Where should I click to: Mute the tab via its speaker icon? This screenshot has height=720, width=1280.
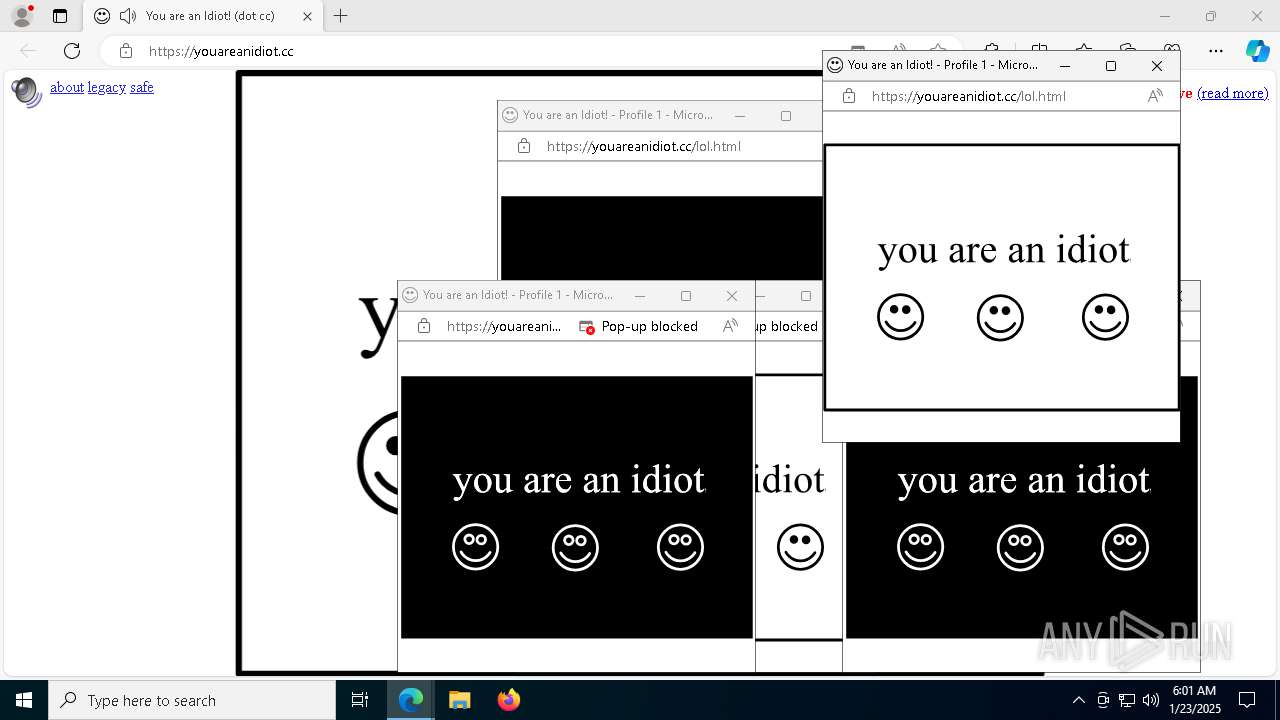128,16
